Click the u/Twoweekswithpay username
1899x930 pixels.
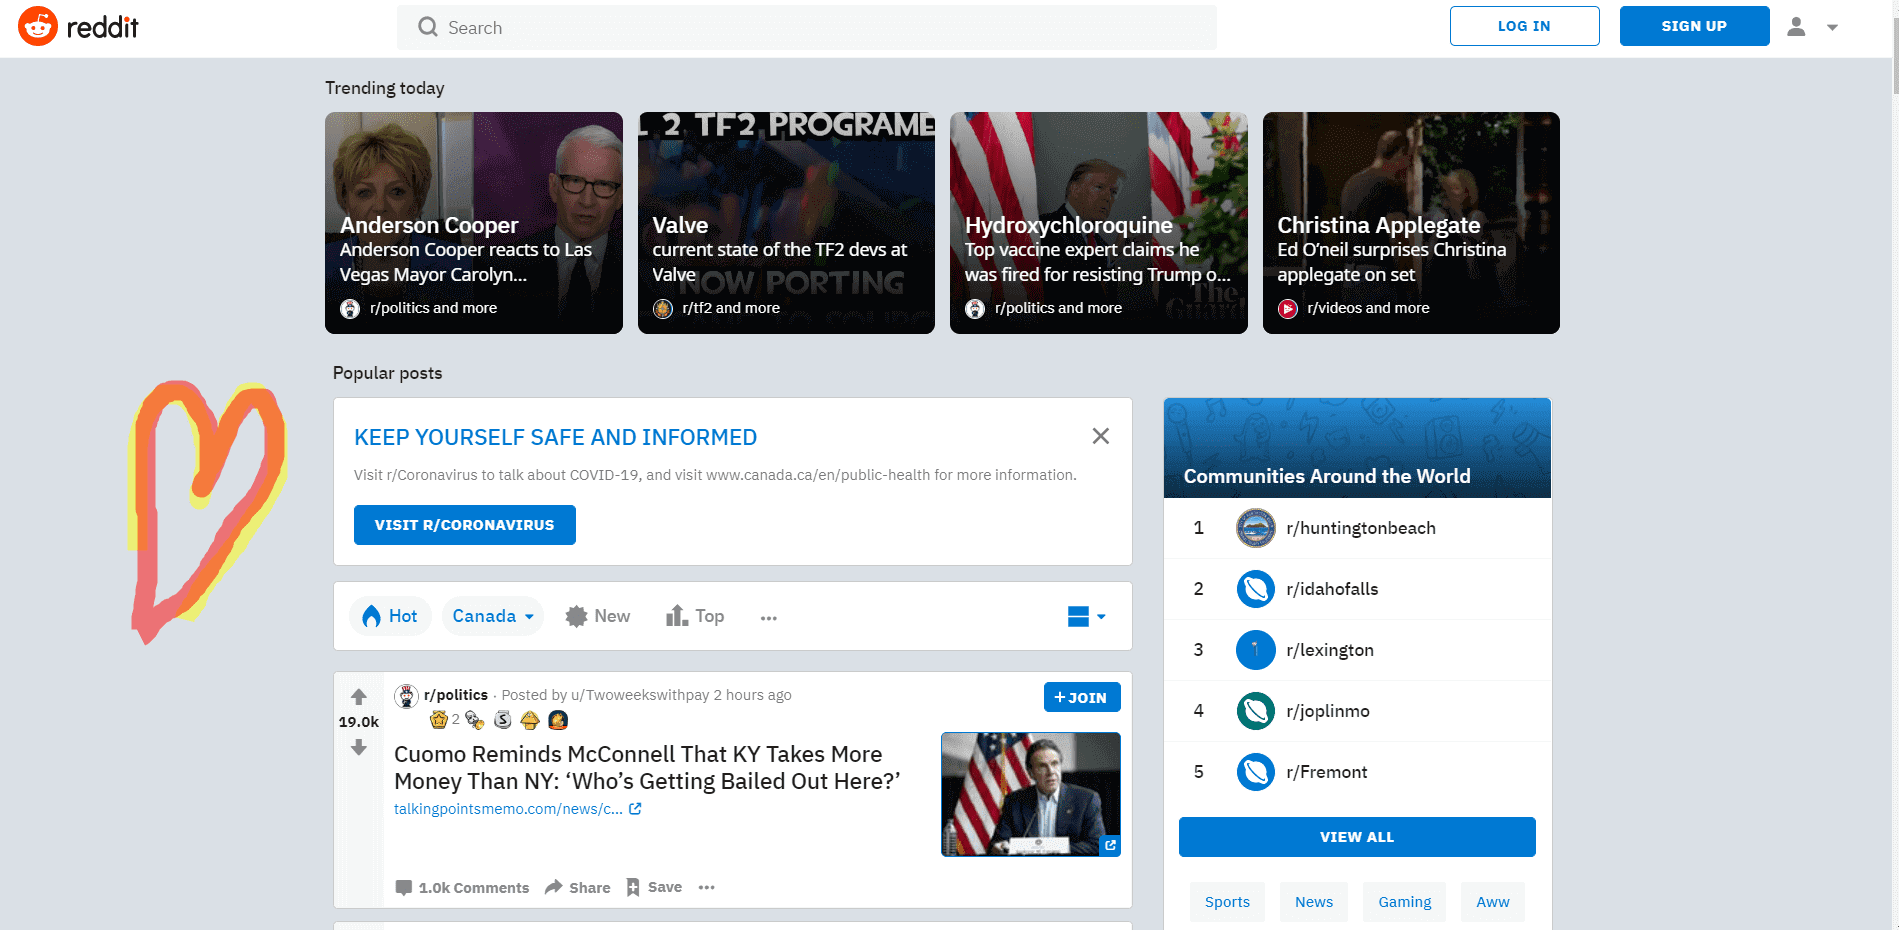[x=640, y=695]
